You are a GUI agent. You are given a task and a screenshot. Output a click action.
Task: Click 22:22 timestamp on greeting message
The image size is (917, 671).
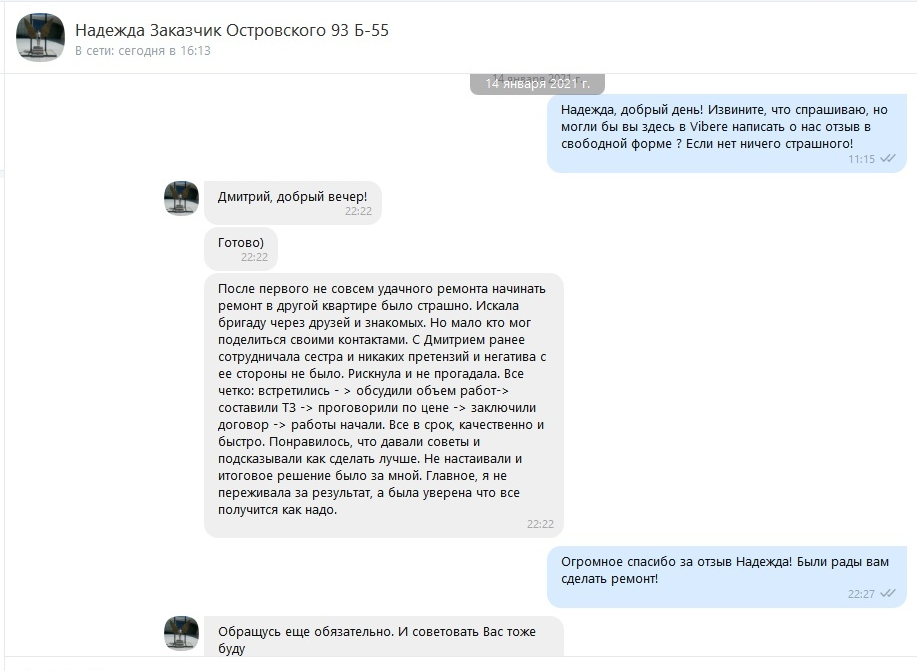[358, 211]
